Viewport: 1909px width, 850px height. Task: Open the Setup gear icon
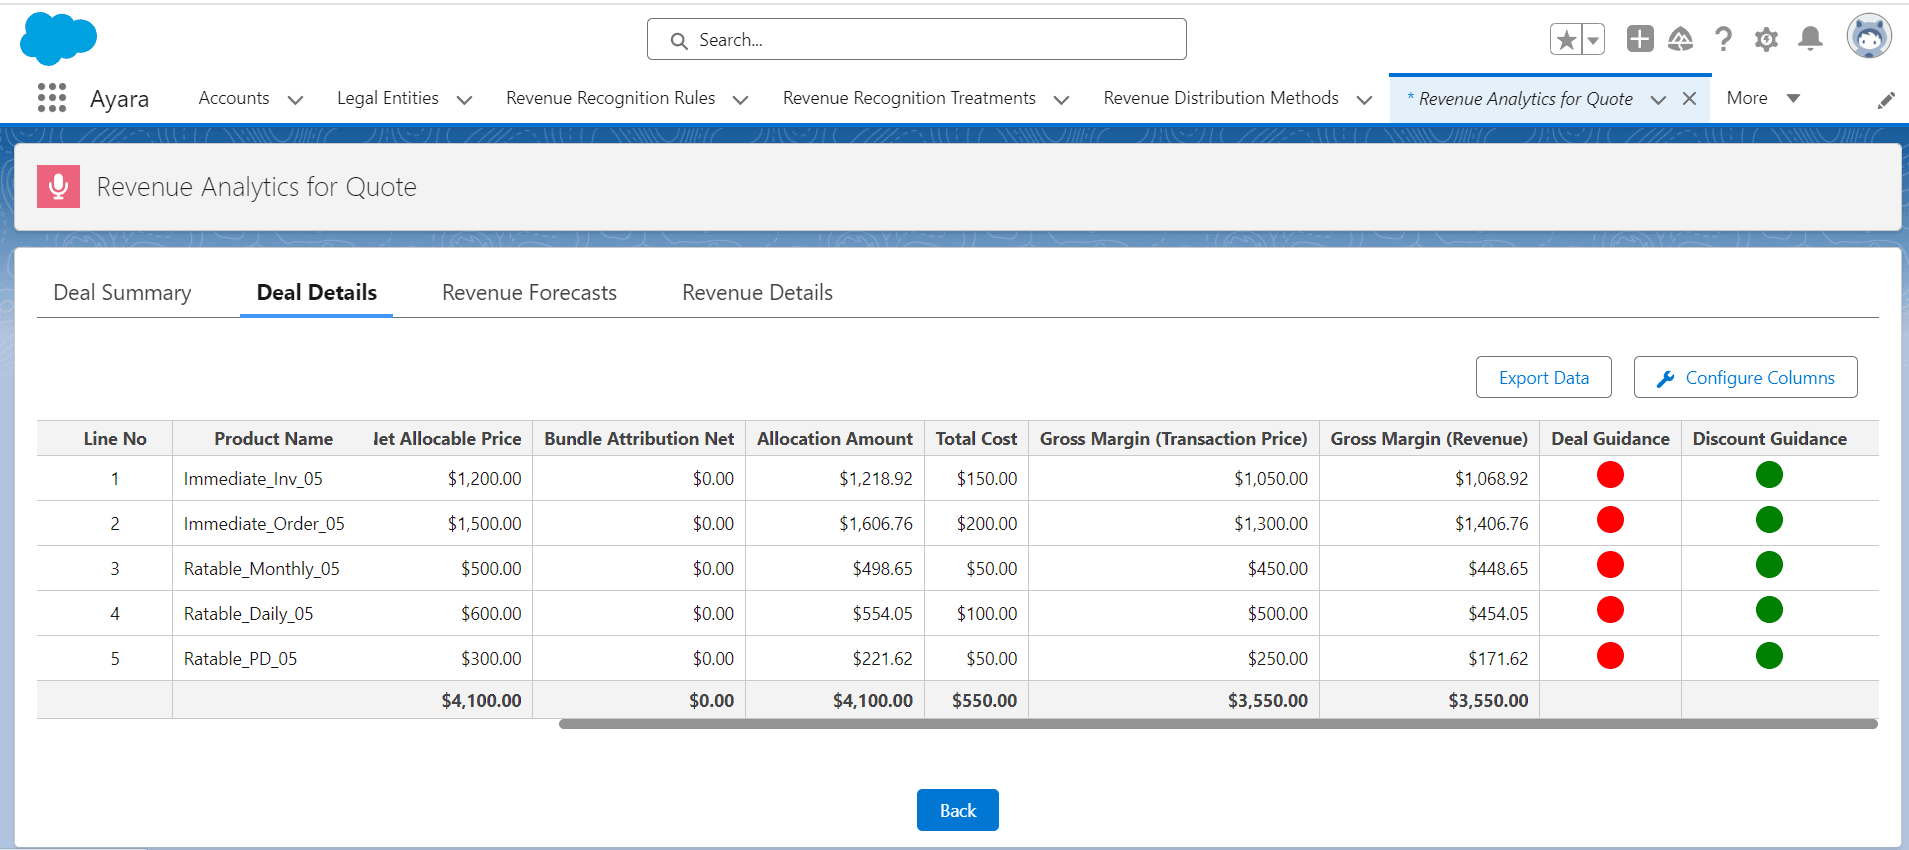[1766, 39]
